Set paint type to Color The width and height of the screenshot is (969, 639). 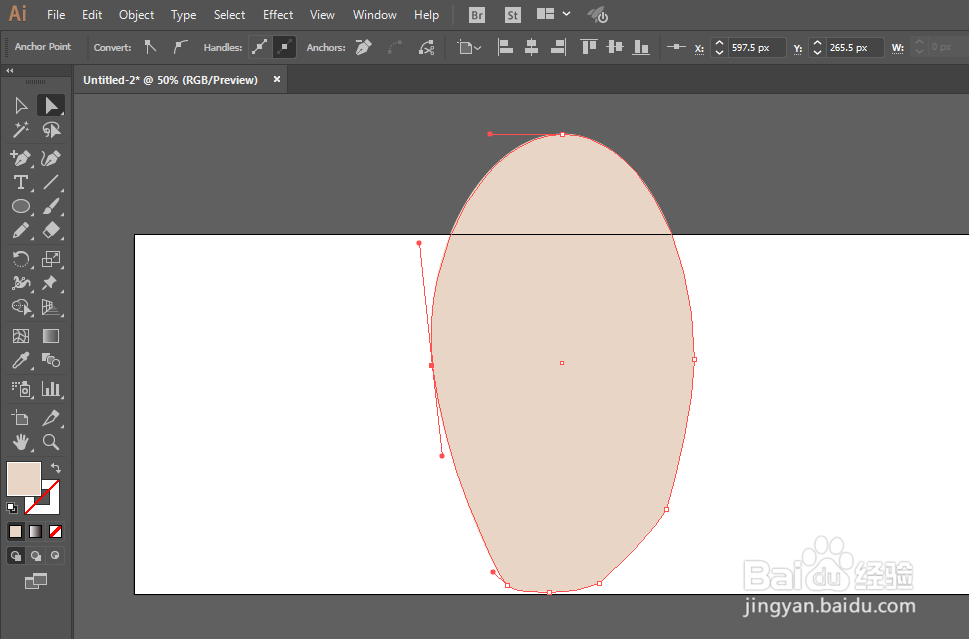click(x=15, y=531)
